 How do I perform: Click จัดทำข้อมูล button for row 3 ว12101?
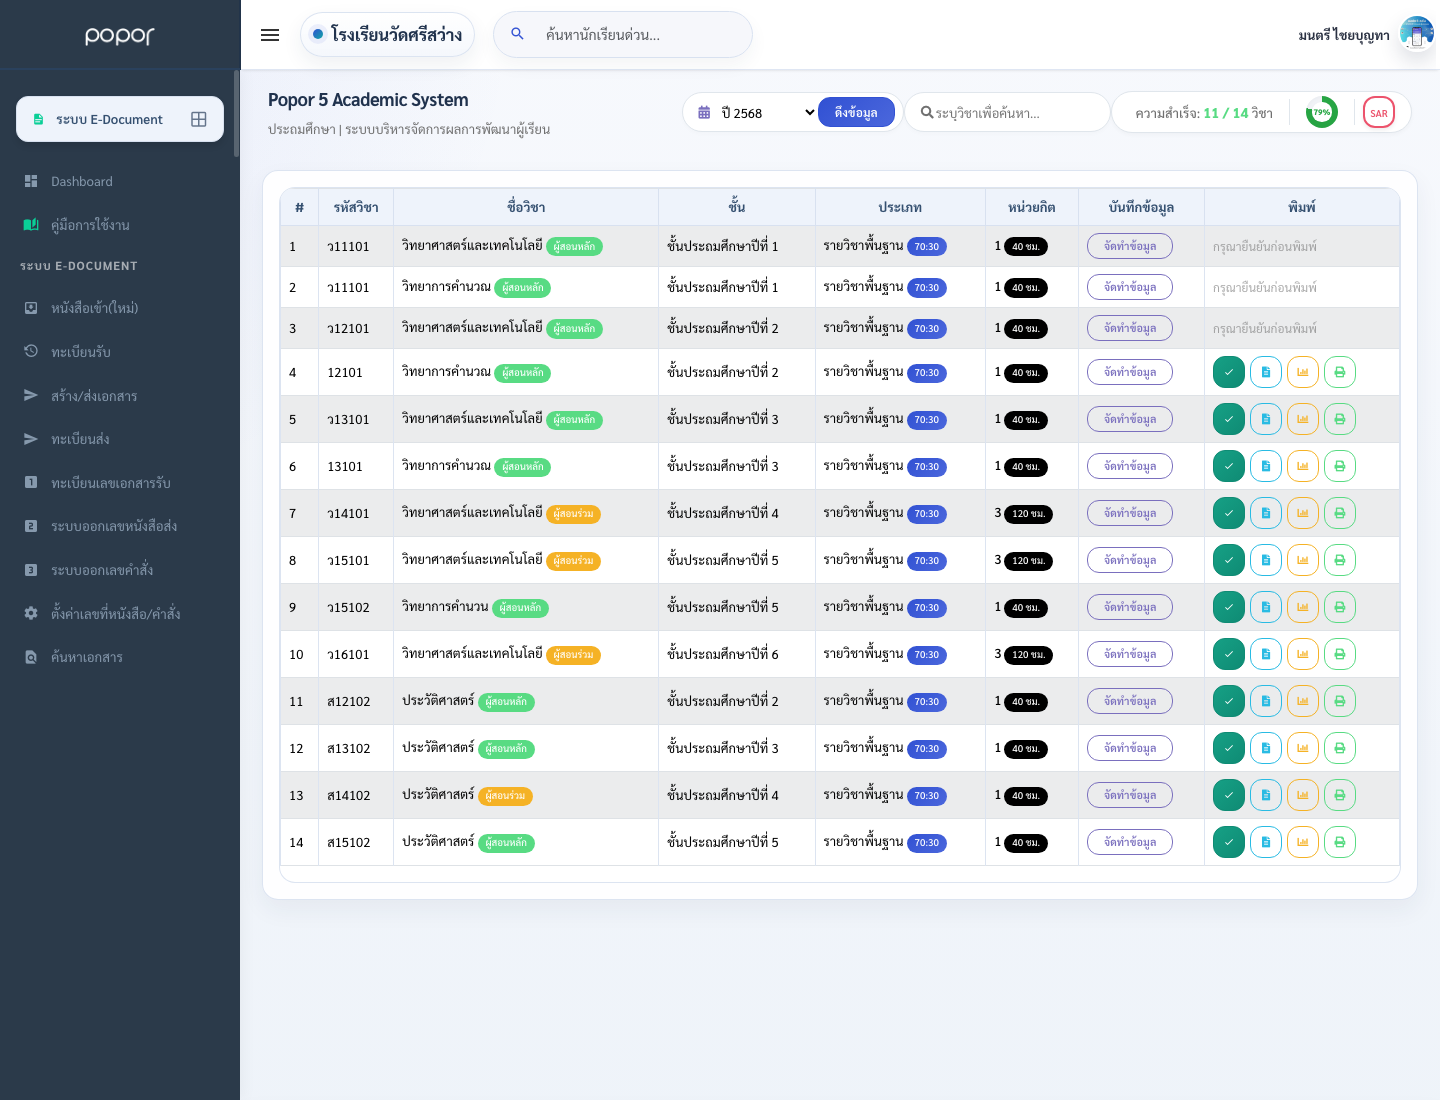(x=1130, y=328)
